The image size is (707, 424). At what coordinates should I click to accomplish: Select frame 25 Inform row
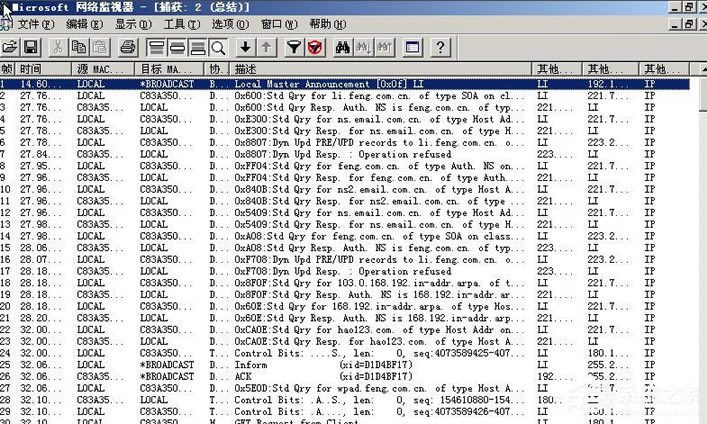344,365
